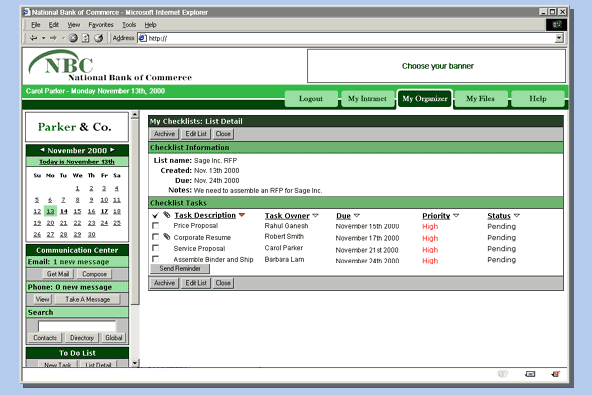This screenshot has width=592, height=395.
Task: Click the bottom Close button
Action: tap(223, 283)
